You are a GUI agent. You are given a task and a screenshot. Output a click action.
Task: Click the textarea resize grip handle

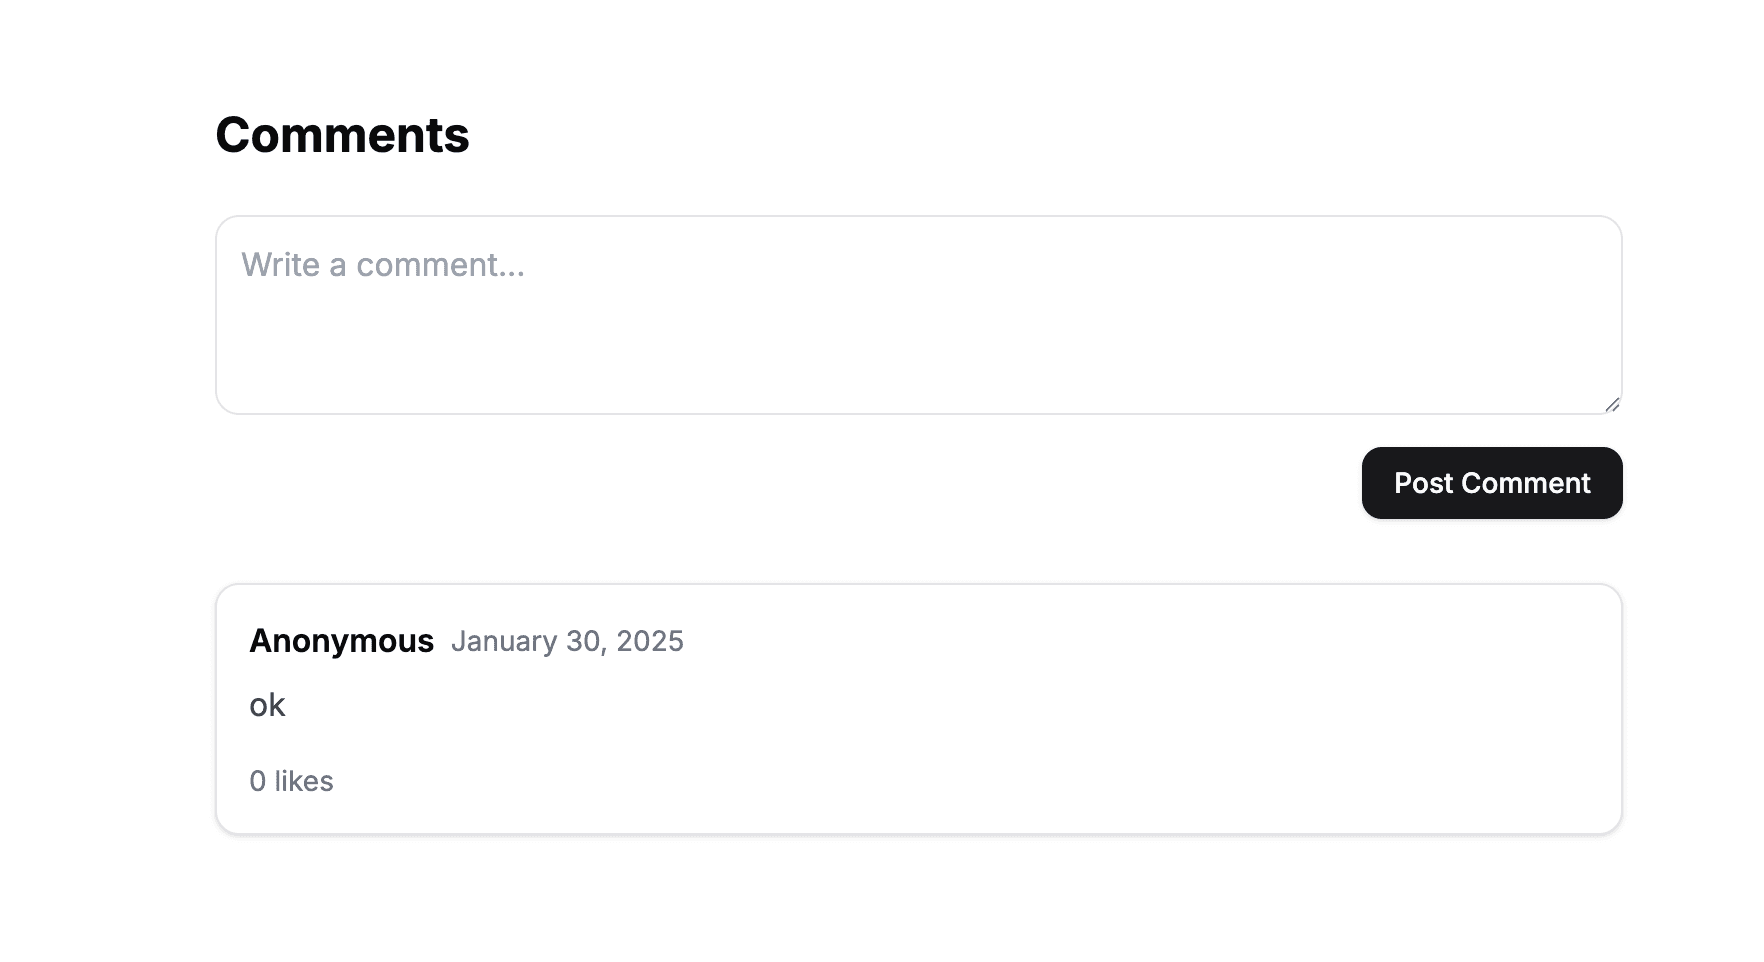[x=1612, y=404]
